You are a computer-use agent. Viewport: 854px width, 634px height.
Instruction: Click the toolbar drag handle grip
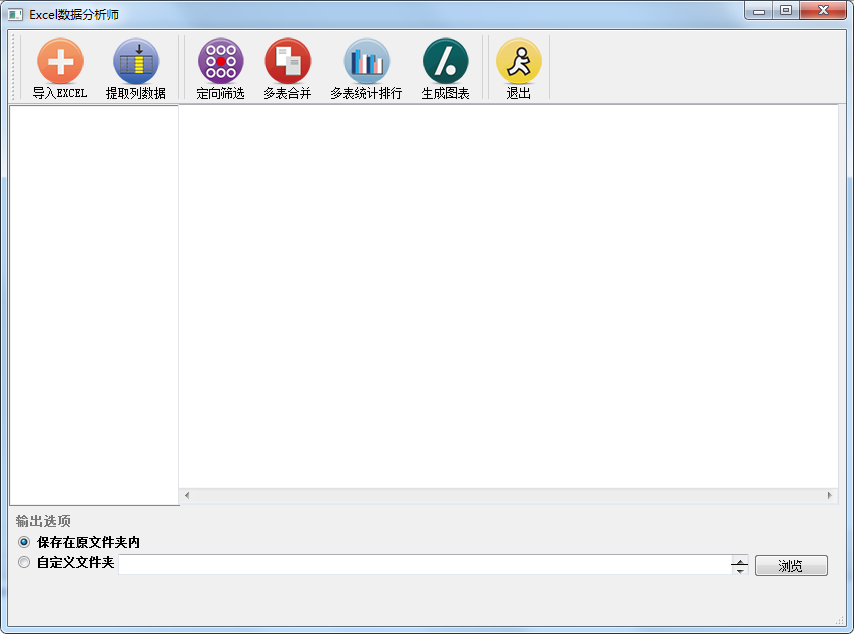(14, 67)
